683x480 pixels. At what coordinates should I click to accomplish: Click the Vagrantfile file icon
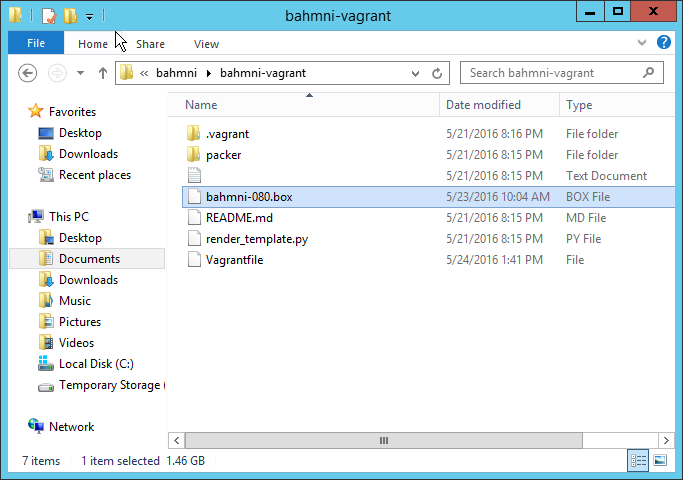pos(194,260)
